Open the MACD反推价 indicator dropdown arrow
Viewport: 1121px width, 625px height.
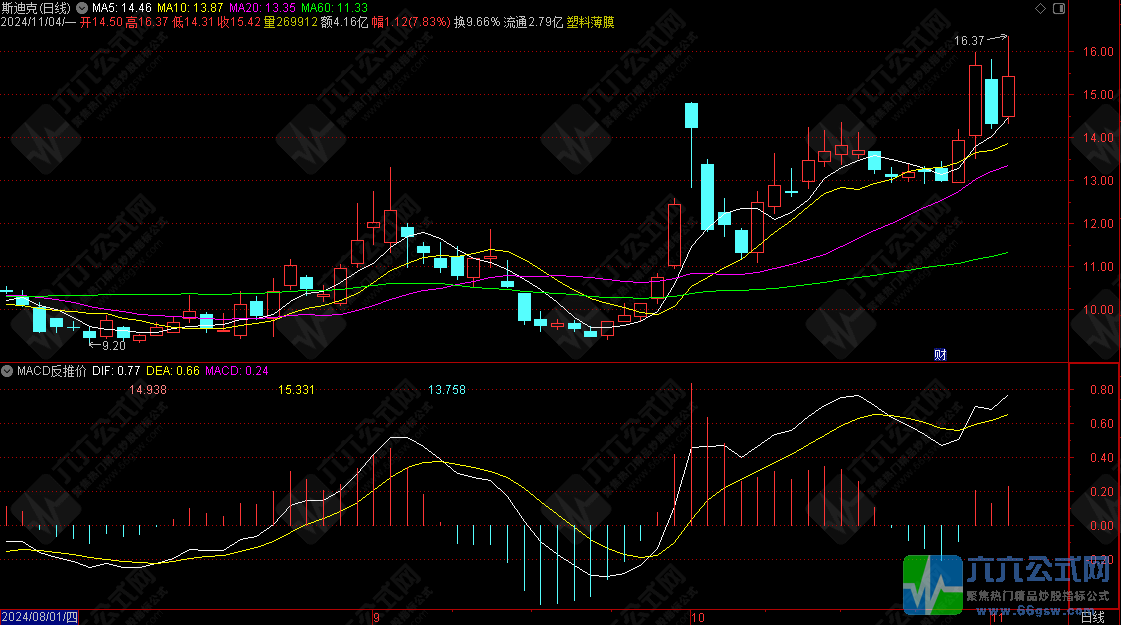tap(8, 371)
